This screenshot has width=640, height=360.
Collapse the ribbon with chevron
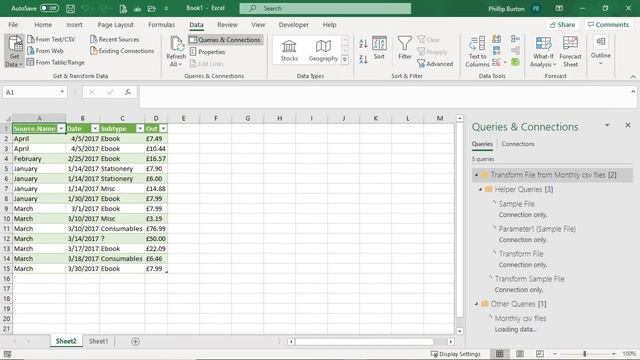pyautogui.click(x=633, y=77)
